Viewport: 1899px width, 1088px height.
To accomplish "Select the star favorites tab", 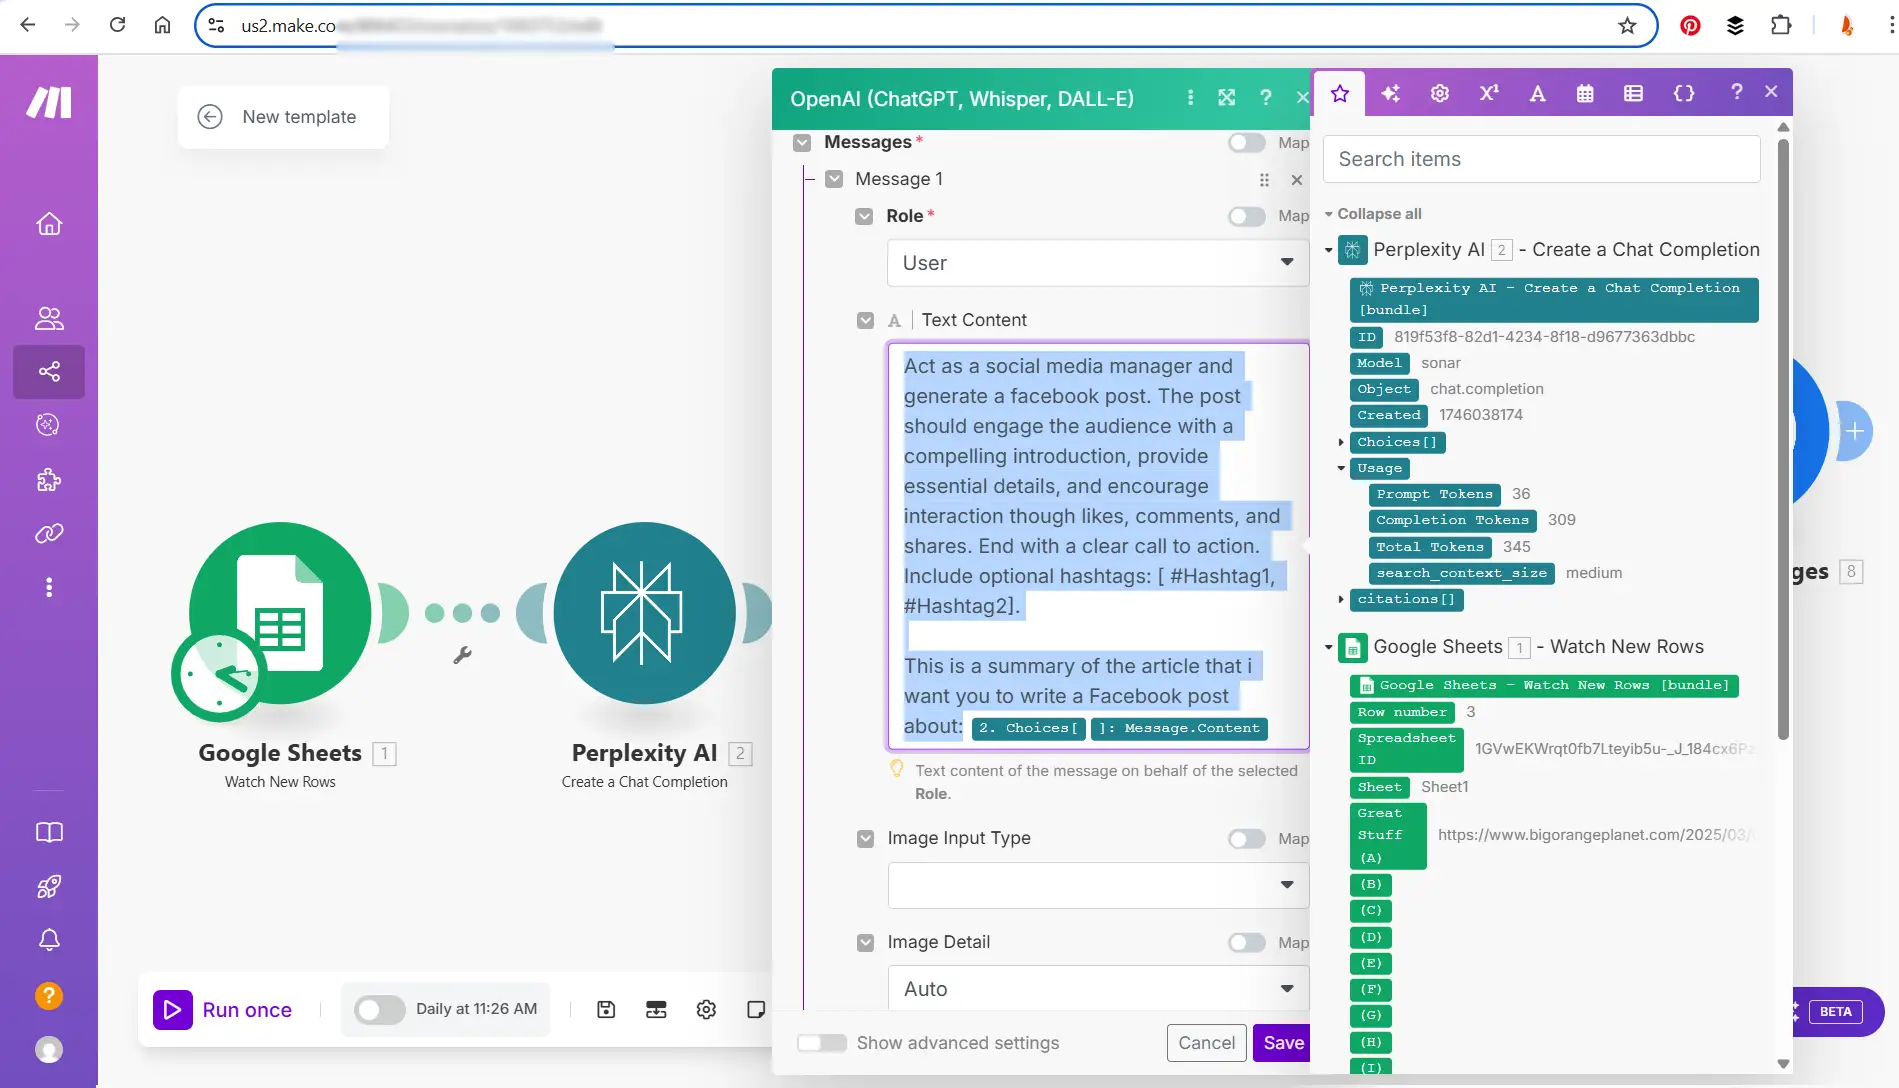I will click(x=1340, y=94).
